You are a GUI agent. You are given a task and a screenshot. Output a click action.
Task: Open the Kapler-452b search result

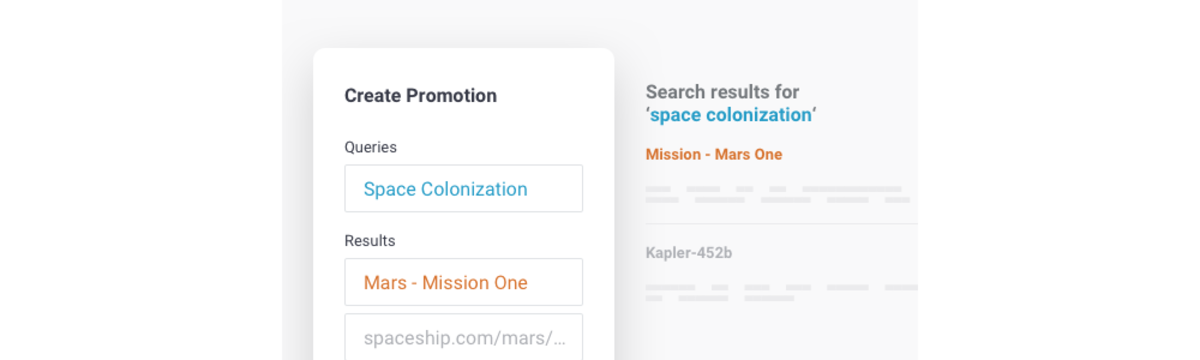pos(689,253)
